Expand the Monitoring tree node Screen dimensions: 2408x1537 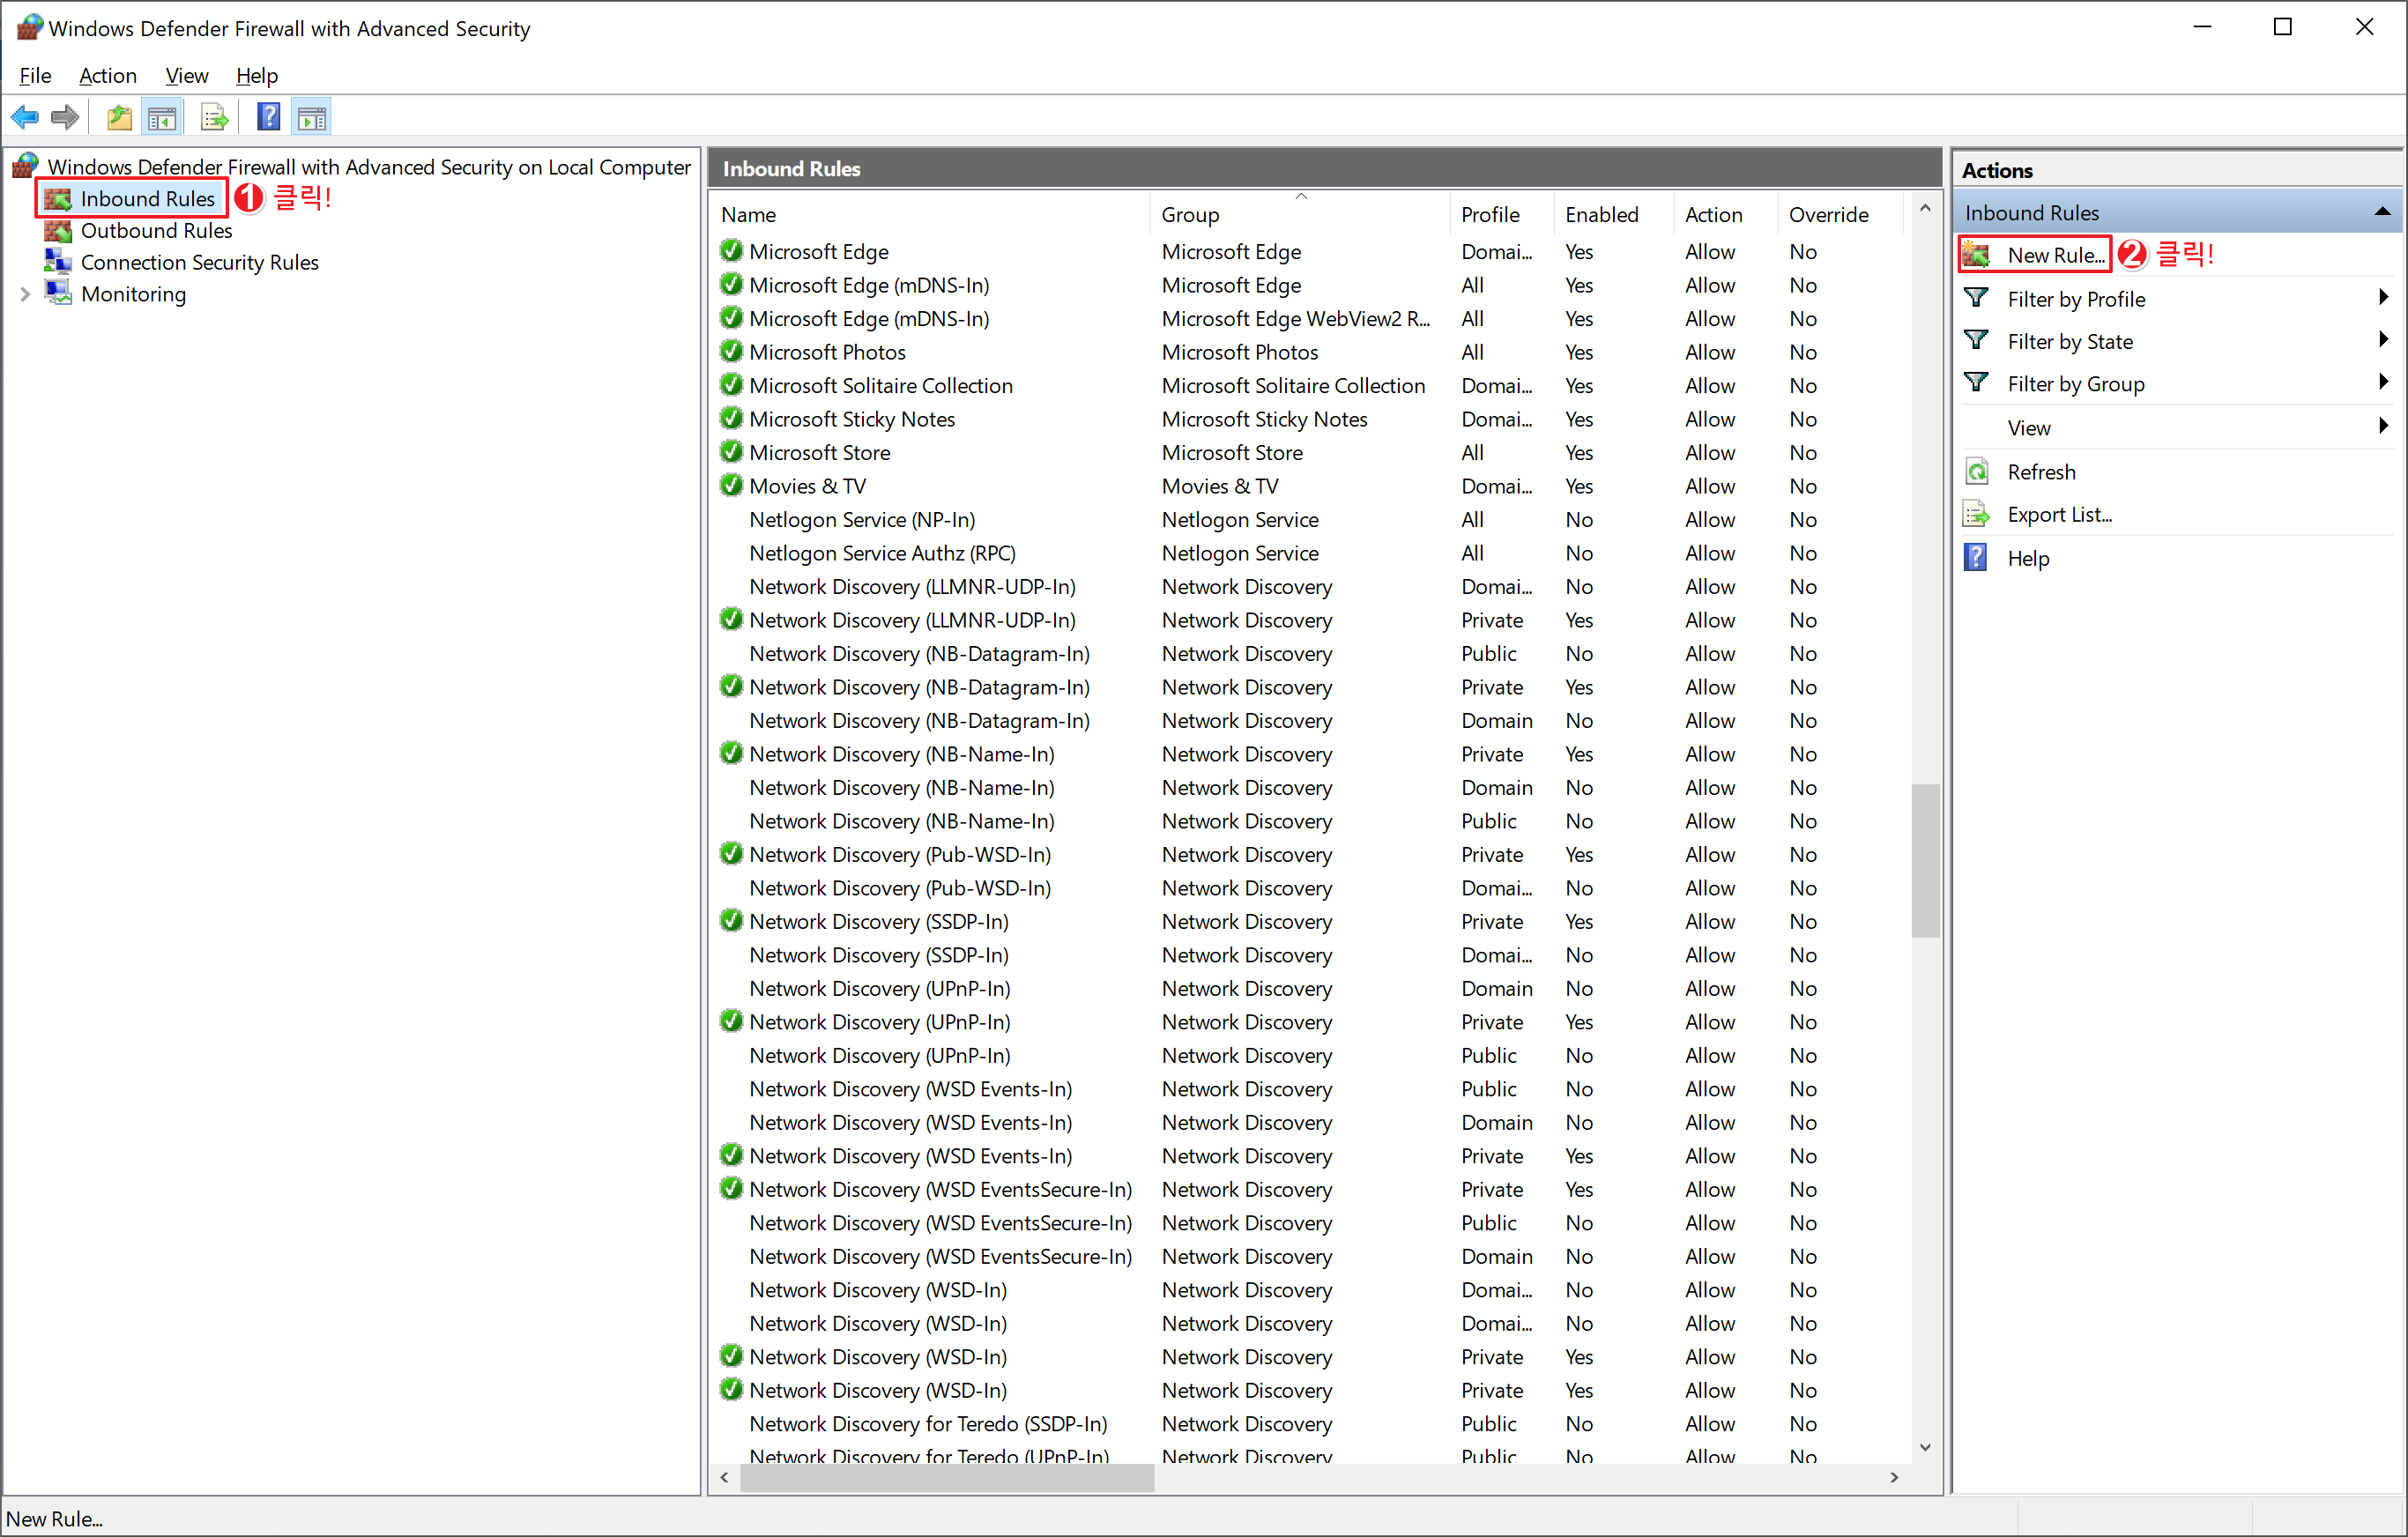coord(25,294)
